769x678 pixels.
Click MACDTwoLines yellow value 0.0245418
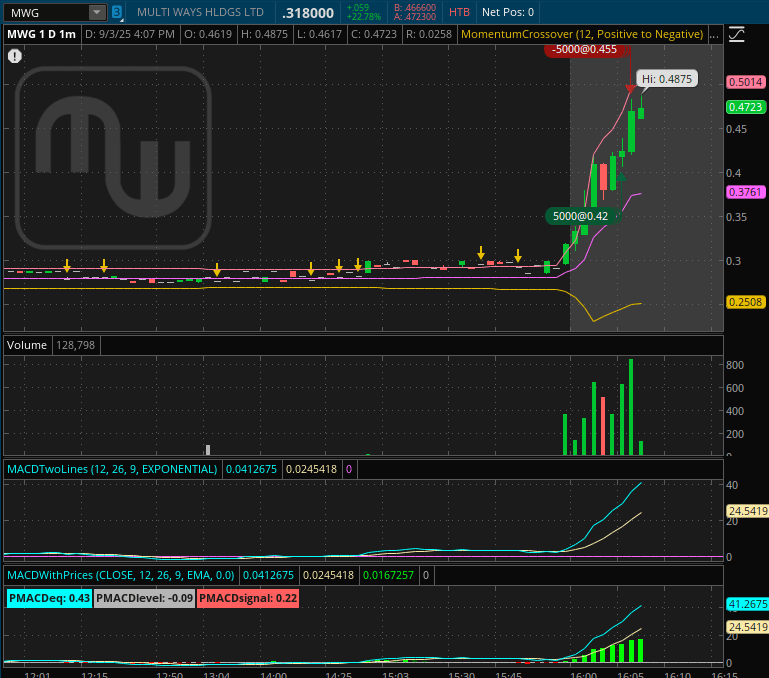tap(311, 469)
